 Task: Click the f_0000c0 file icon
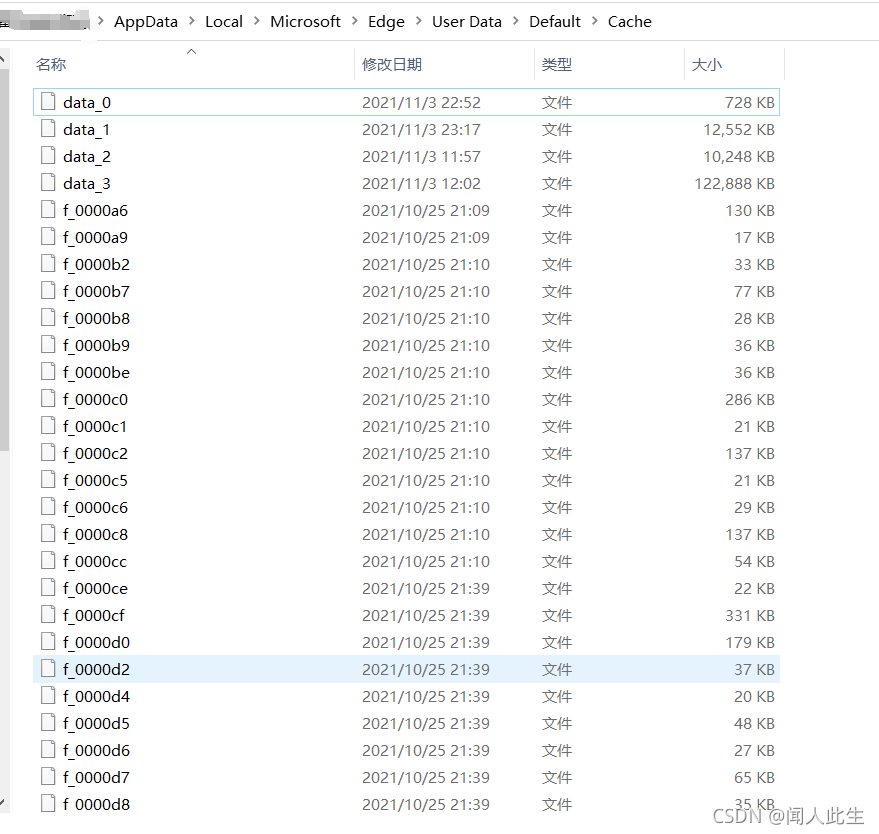point(48,399)
